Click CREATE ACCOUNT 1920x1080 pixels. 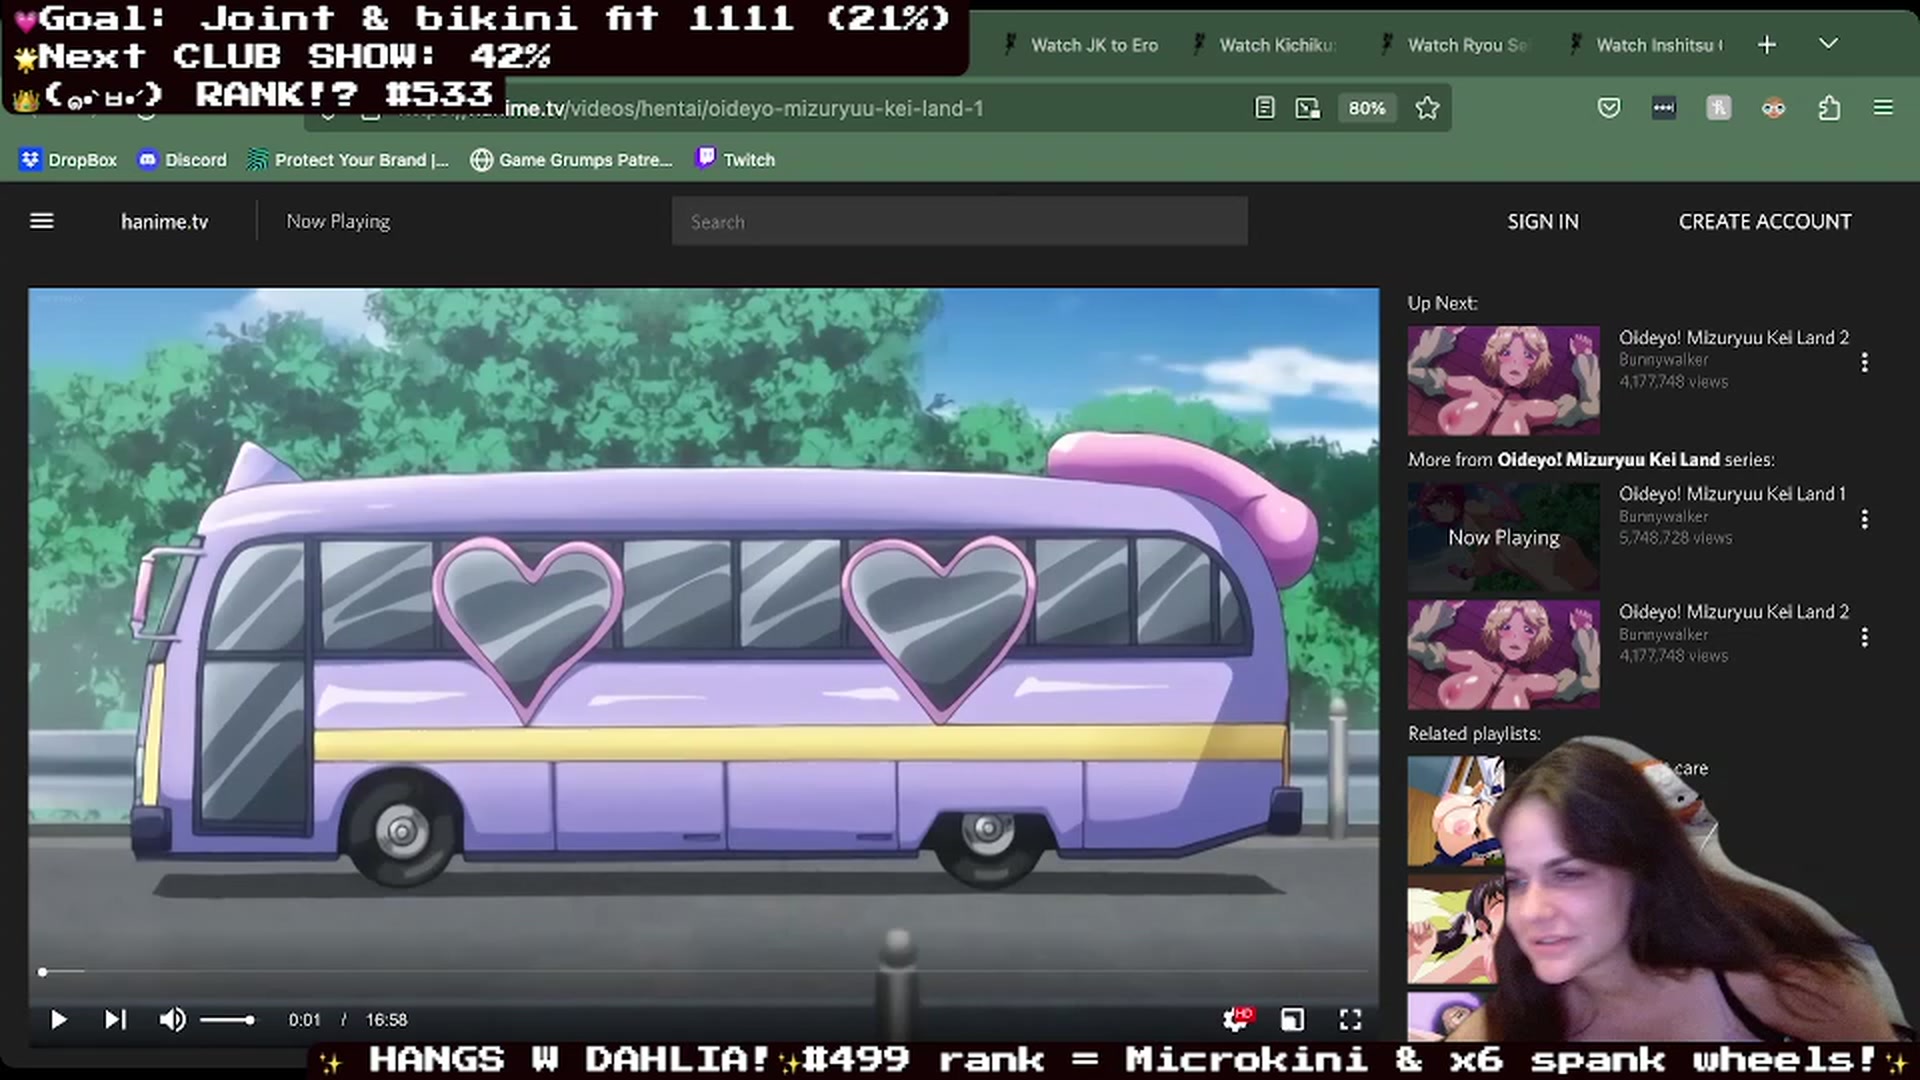(x=1765, y=222)
